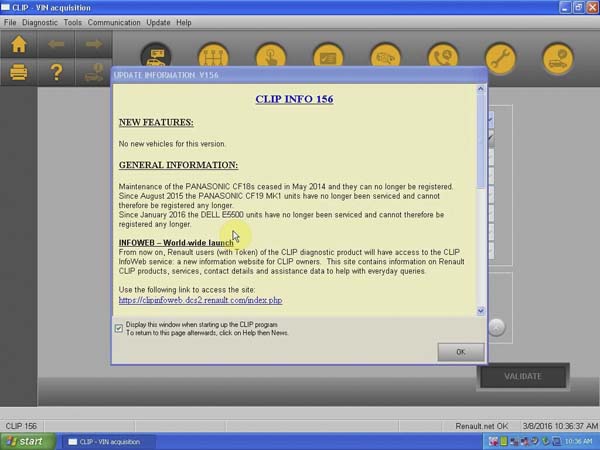The height and width of the screenshot is (450, 600).
Task: Open the gearbox round icon
Action: coord(213,57)
